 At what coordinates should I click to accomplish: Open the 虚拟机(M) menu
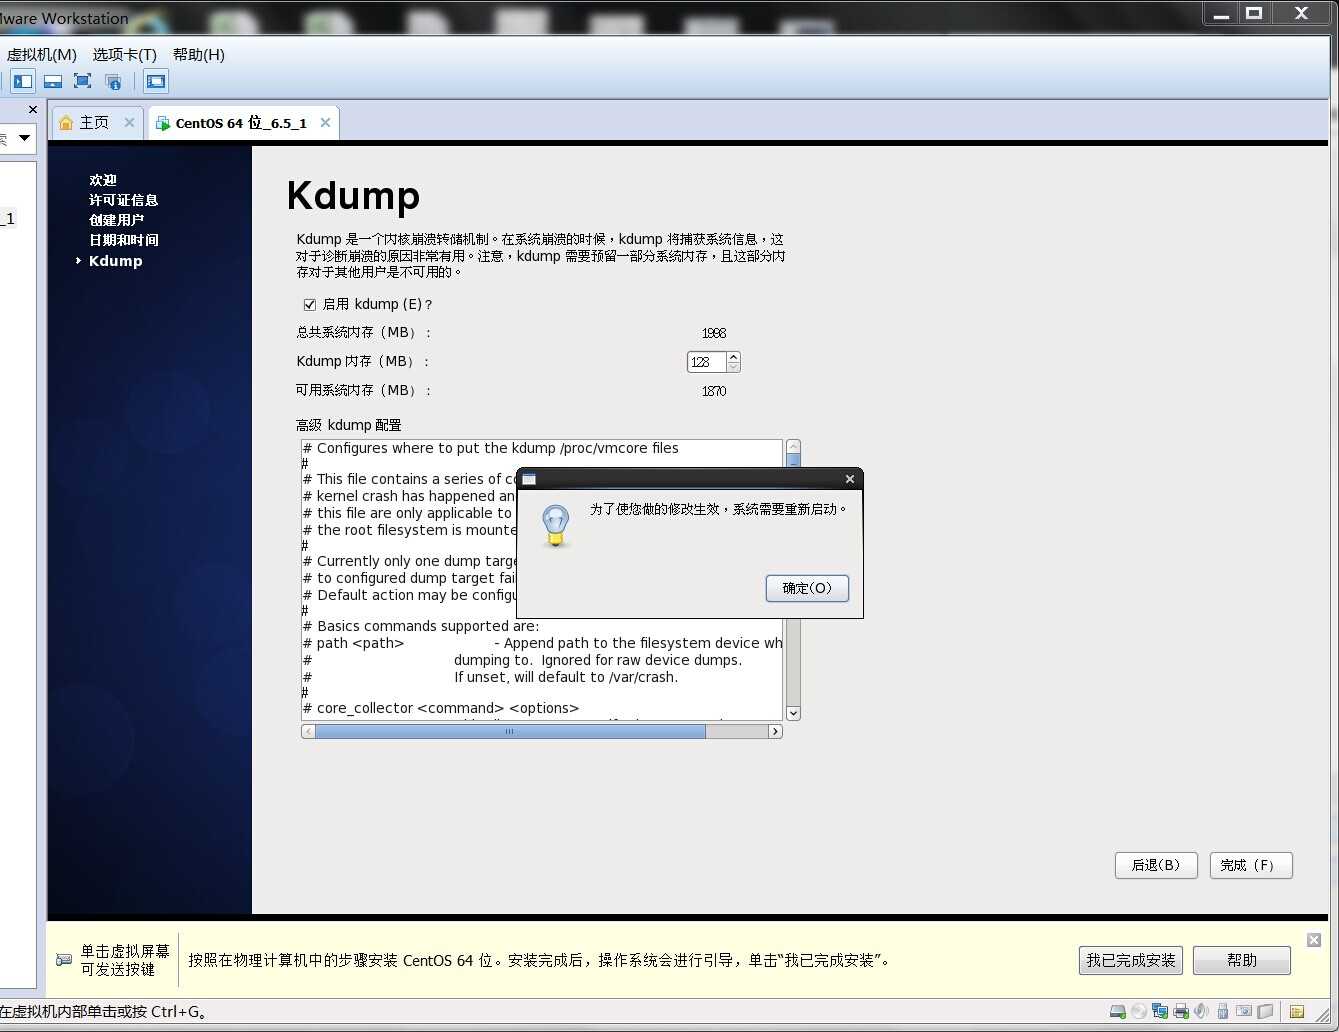[x=41, y=54]
